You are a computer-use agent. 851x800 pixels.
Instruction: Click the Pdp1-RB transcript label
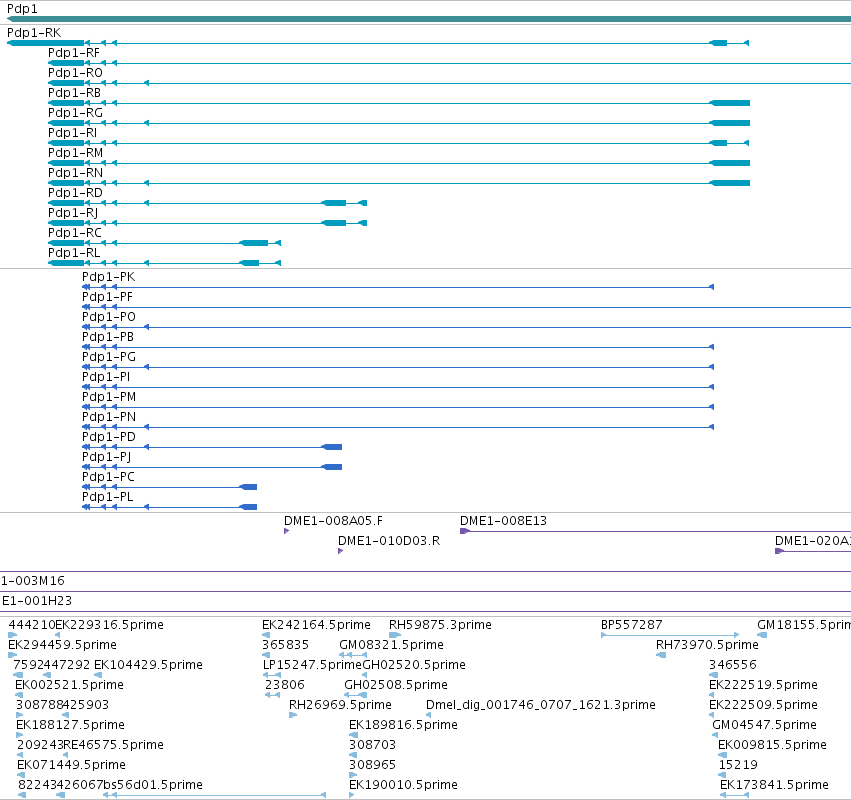tap(74, 93)
